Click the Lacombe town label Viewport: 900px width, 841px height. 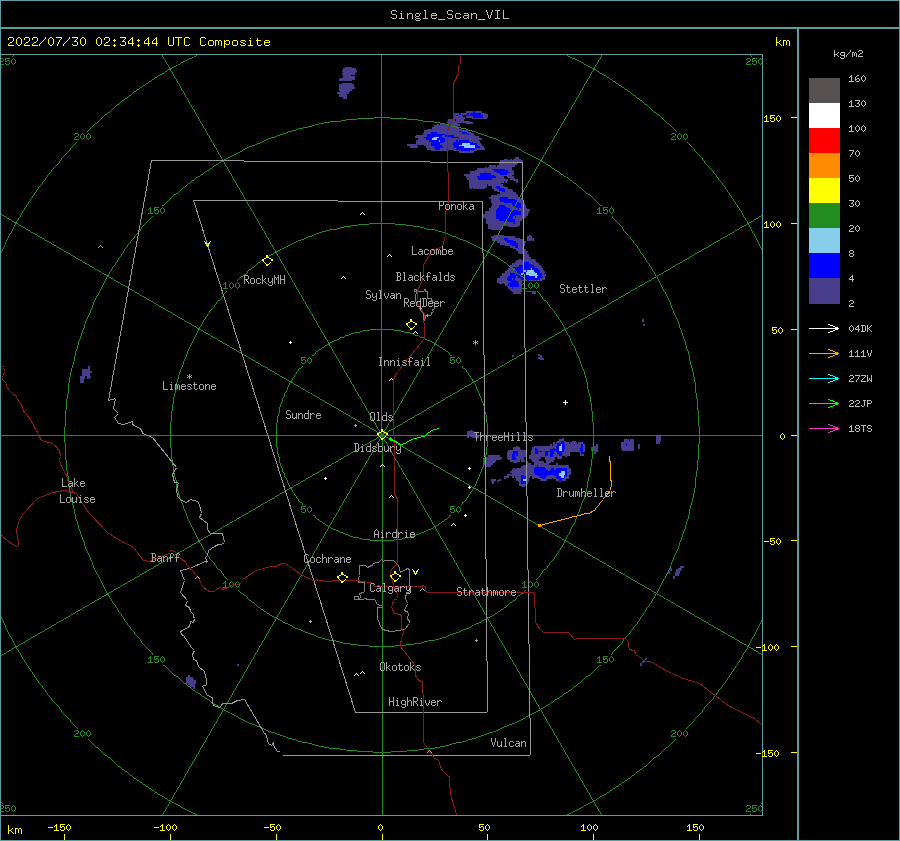click(x=432, y=251)
